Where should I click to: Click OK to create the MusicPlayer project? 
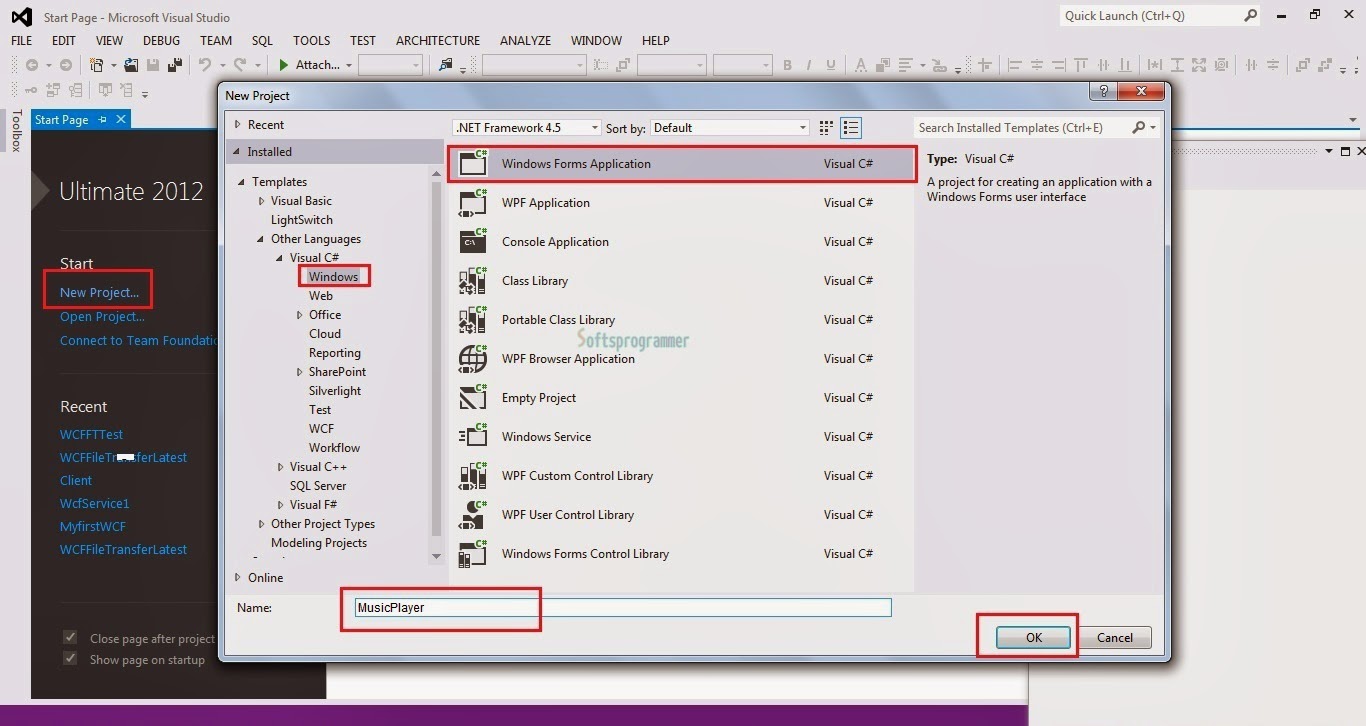1034,637
